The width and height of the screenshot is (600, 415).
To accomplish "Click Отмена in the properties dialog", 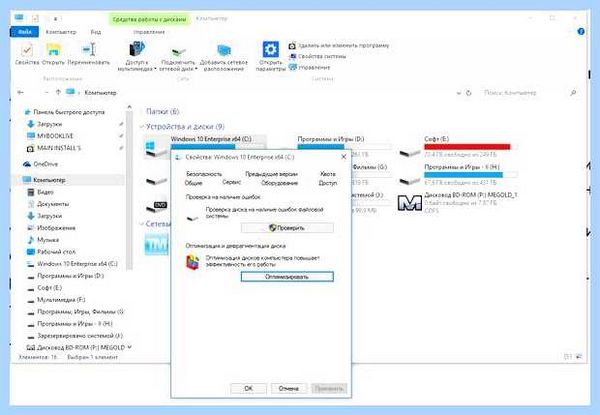I will [289, 388].
